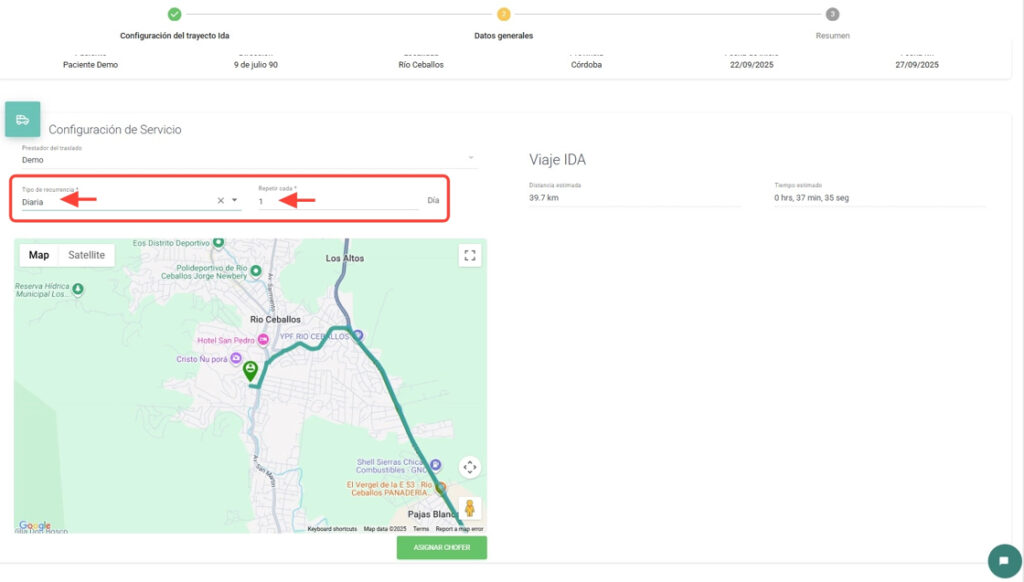Click the Report a map error link
The height and width of the screenshot is (582, 1024).
click(459, 529)
